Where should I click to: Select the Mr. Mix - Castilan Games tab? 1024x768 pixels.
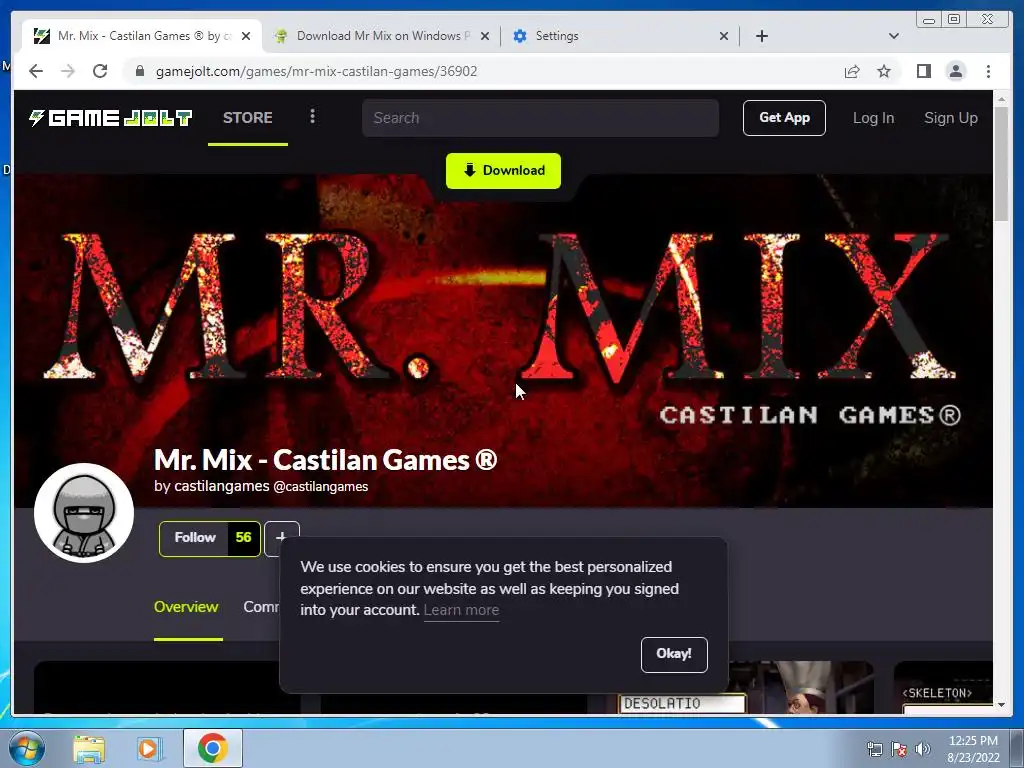pyautogui.click(x=142, y=36)
